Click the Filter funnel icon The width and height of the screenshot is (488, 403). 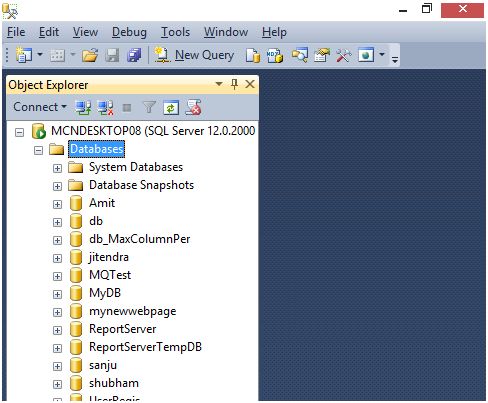(x=149, y=107)
